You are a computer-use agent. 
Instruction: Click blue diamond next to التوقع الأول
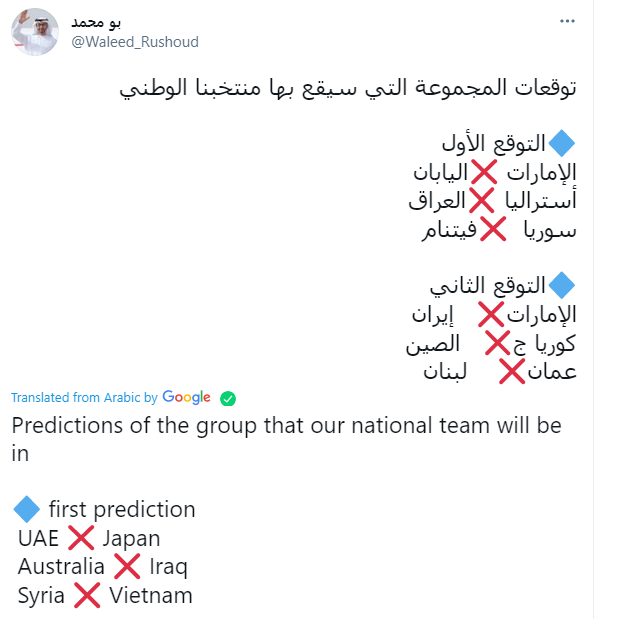click(x=562, y=143)
